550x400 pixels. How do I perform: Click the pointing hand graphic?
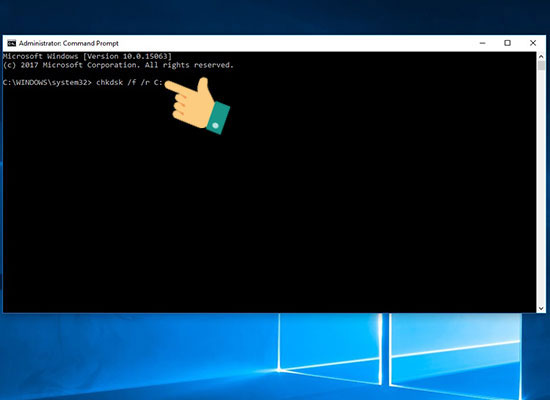(x=197, y=105)
